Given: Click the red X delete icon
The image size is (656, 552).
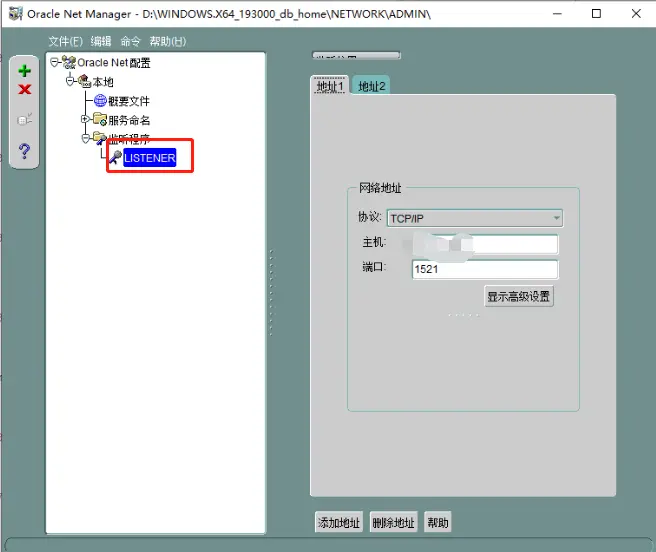Looking at the screenshot, I should pos(25,89).
